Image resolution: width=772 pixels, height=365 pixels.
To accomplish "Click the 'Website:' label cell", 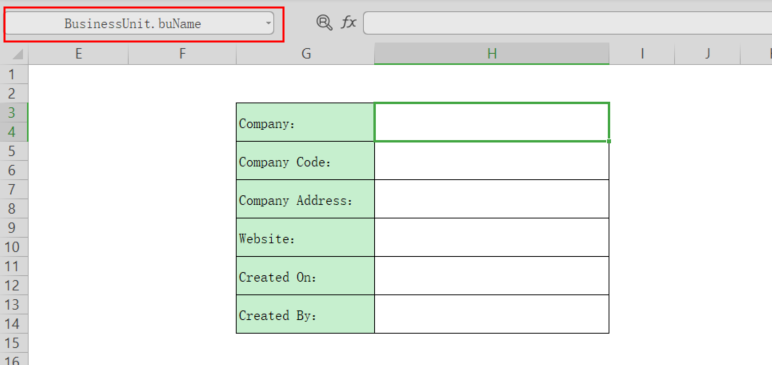I will 305,237.
